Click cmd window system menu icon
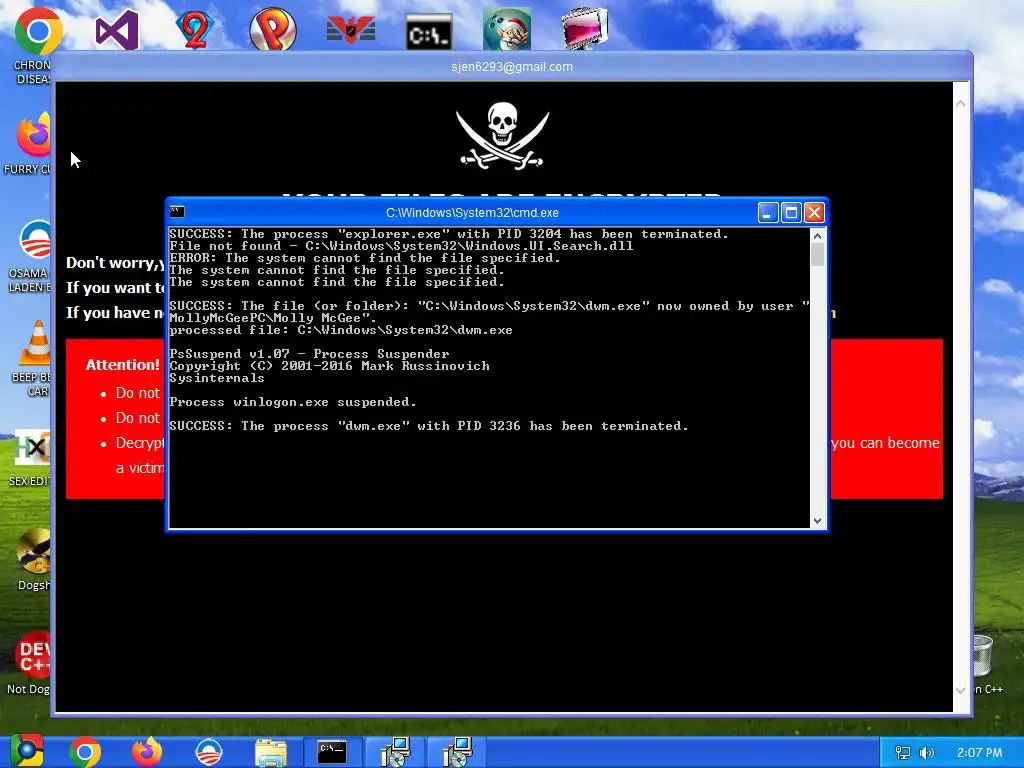This screenshot has width=1024, height=768. (x=177, y=212)
